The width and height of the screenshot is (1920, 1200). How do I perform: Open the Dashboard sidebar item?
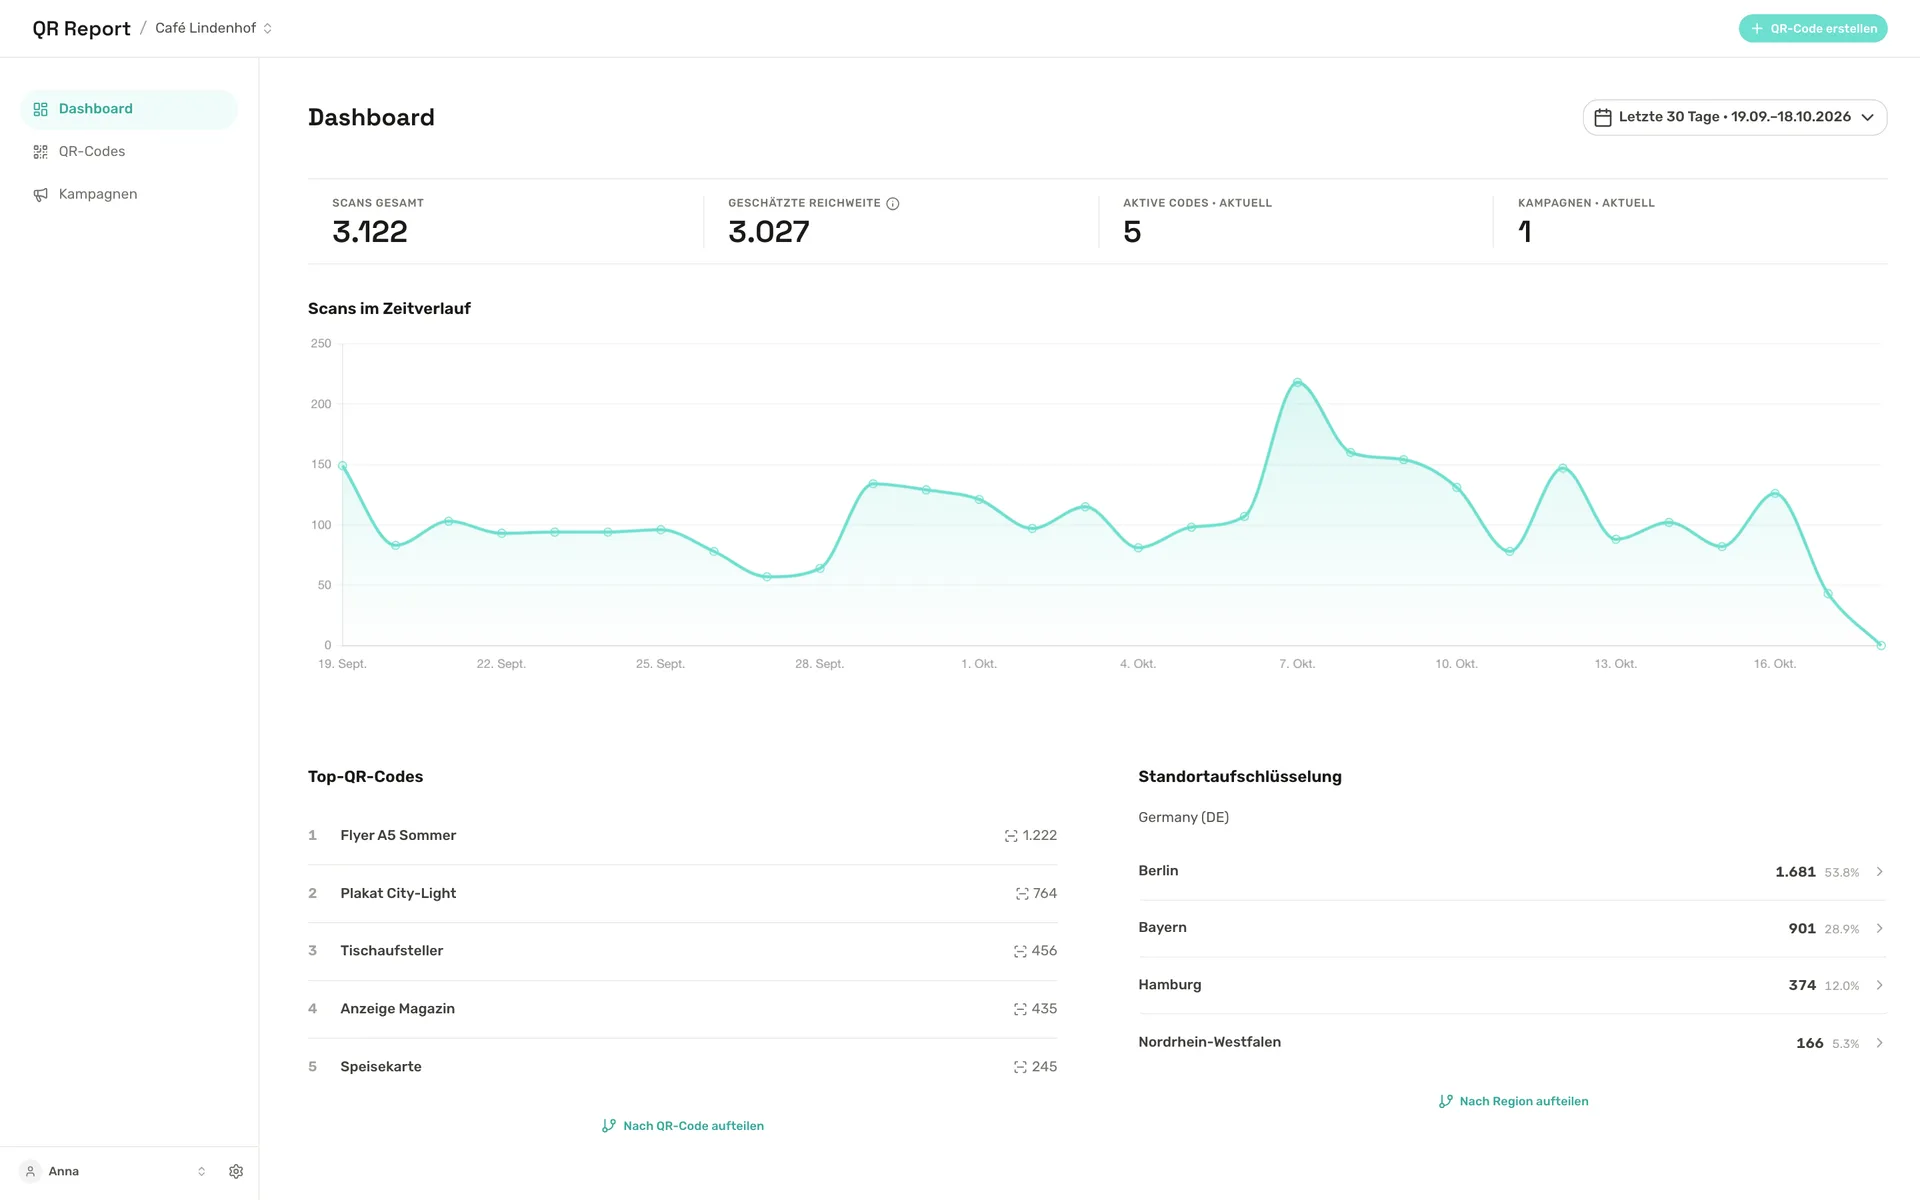tap(129, 109)
